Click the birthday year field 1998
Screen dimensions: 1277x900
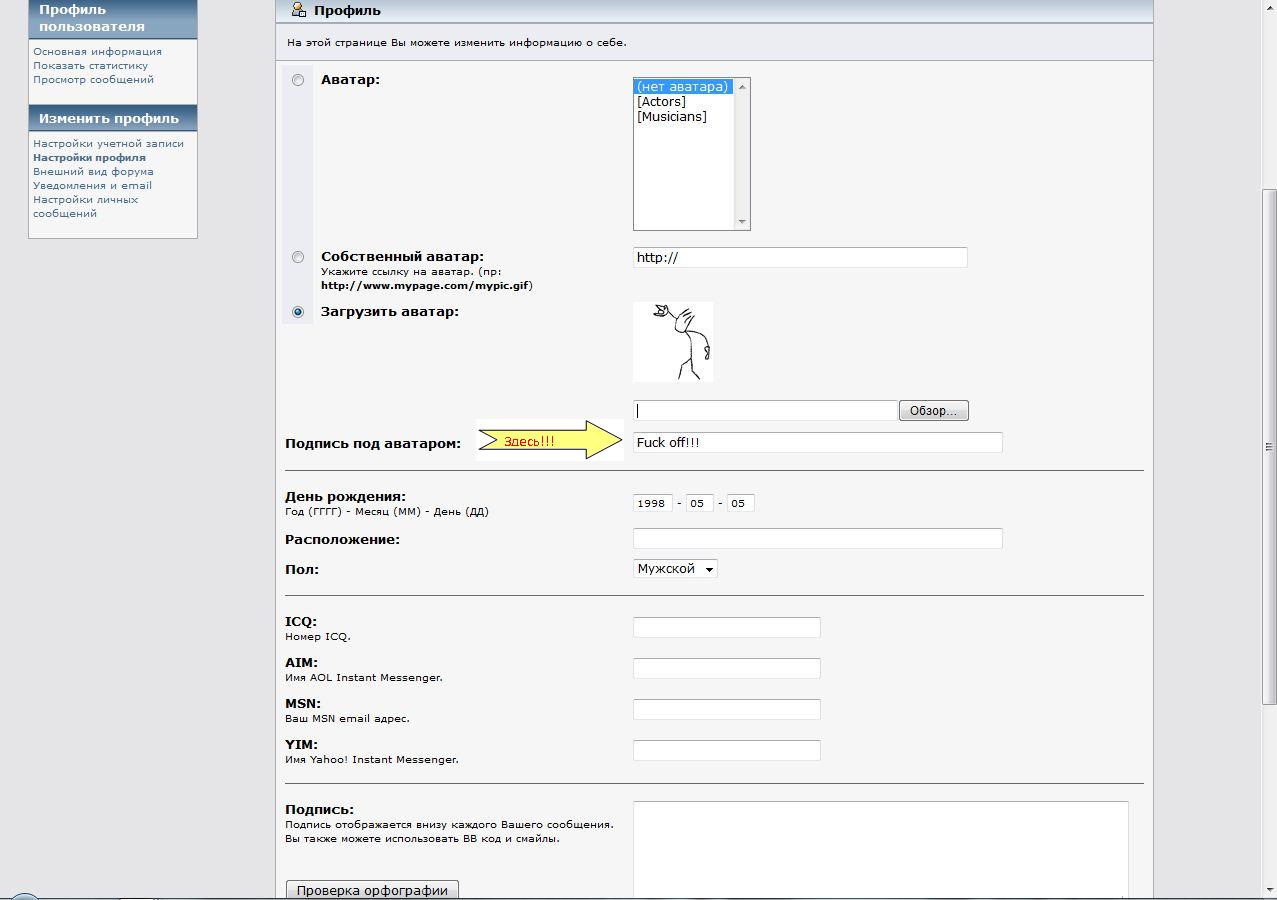click(x=653, y=503)
